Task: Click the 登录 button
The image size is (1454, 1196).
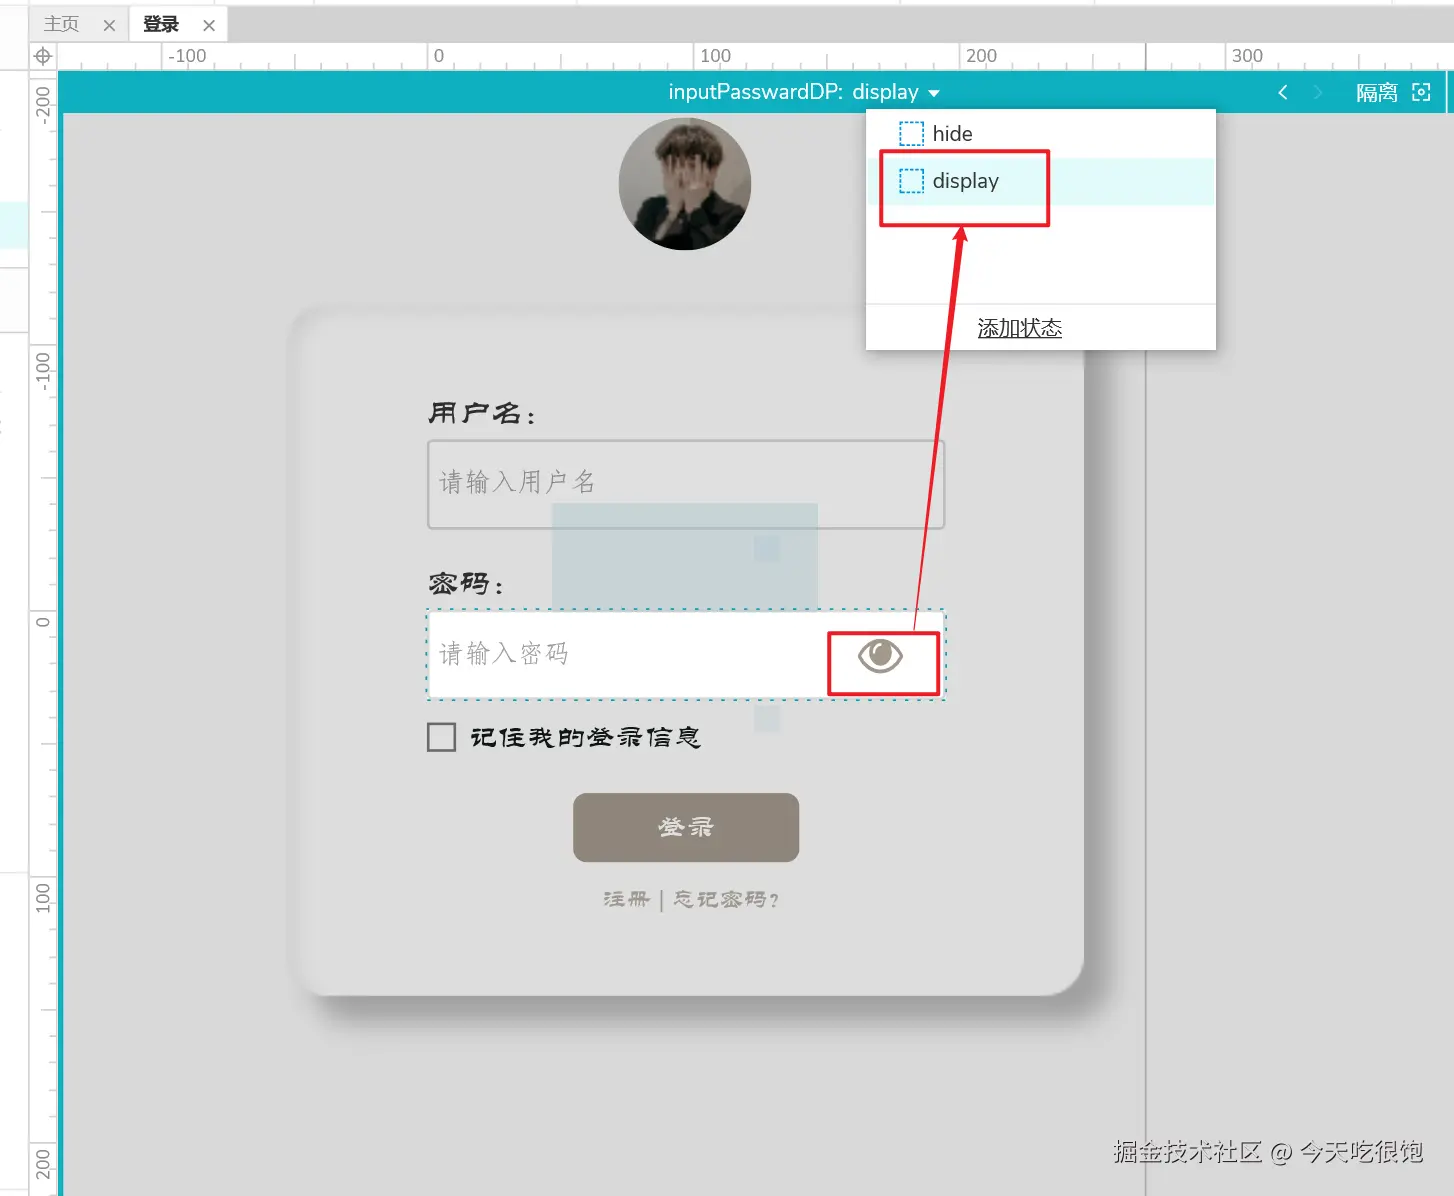Action: point(686,827)
